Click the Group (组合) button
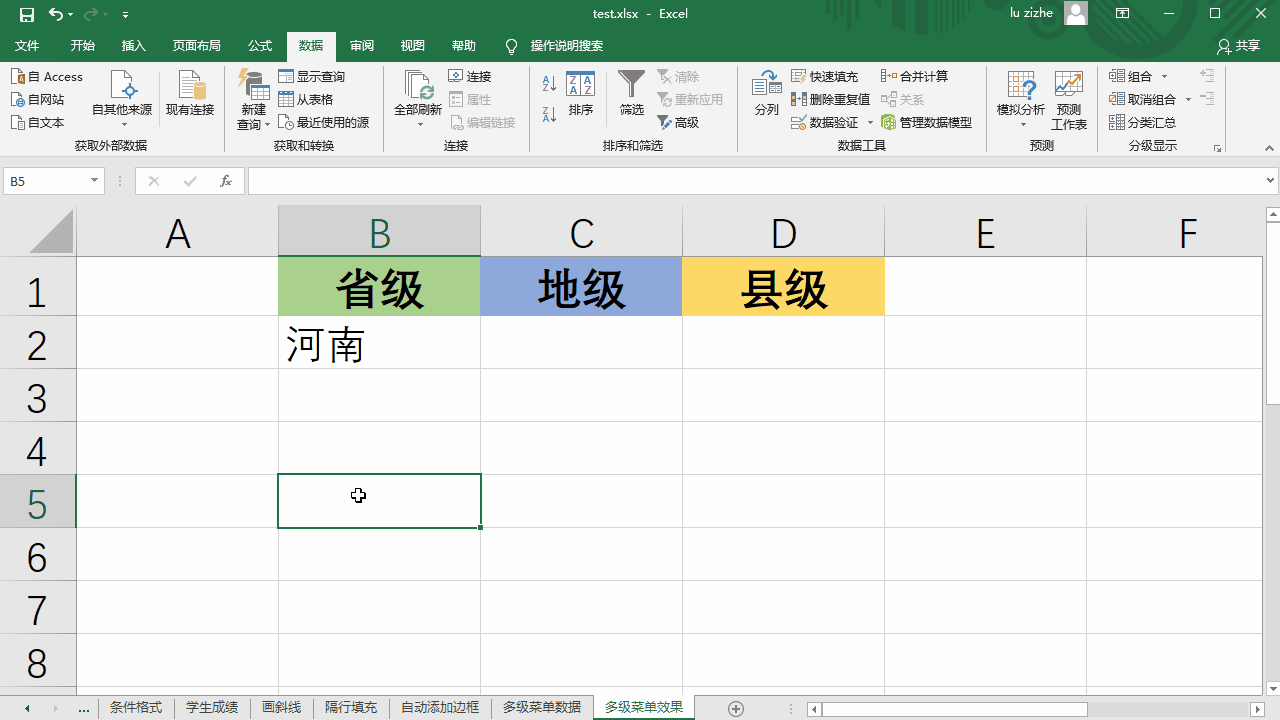 (x=1131, y=76)
